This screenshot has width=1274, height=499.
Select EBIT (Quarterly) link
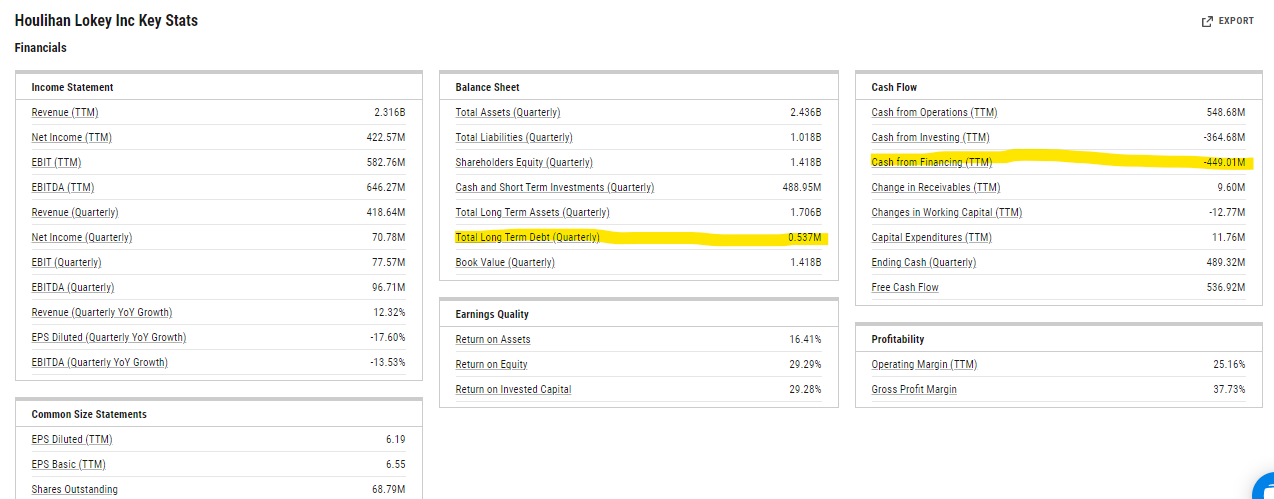tap(66, 262)
